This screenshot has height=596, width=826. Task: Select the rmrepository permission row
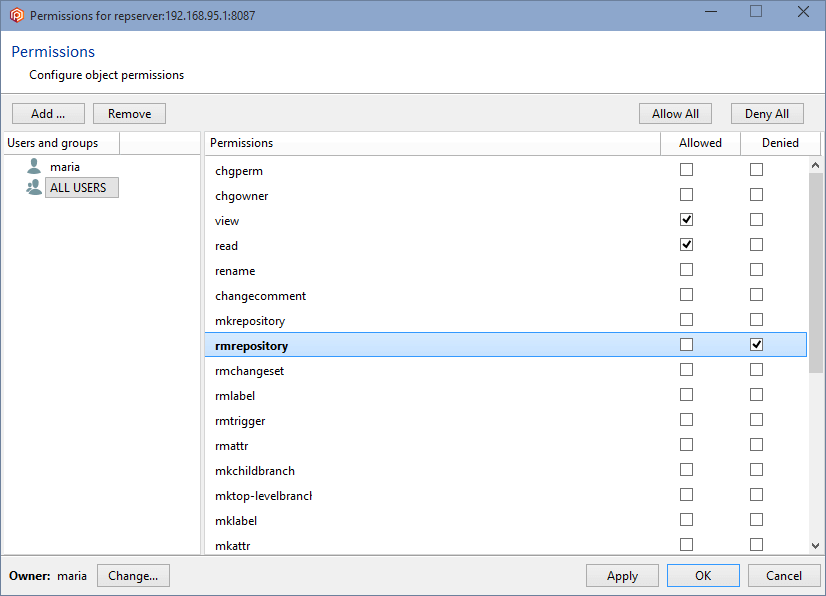click(x=506, y=345)
